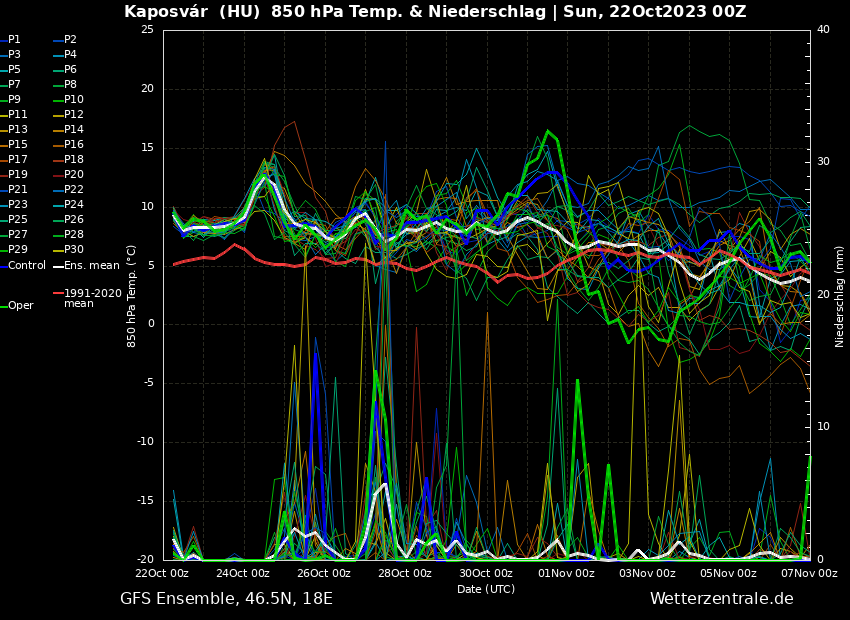Click the 07Nov 00z date tick label

click(x=809, y=573)
